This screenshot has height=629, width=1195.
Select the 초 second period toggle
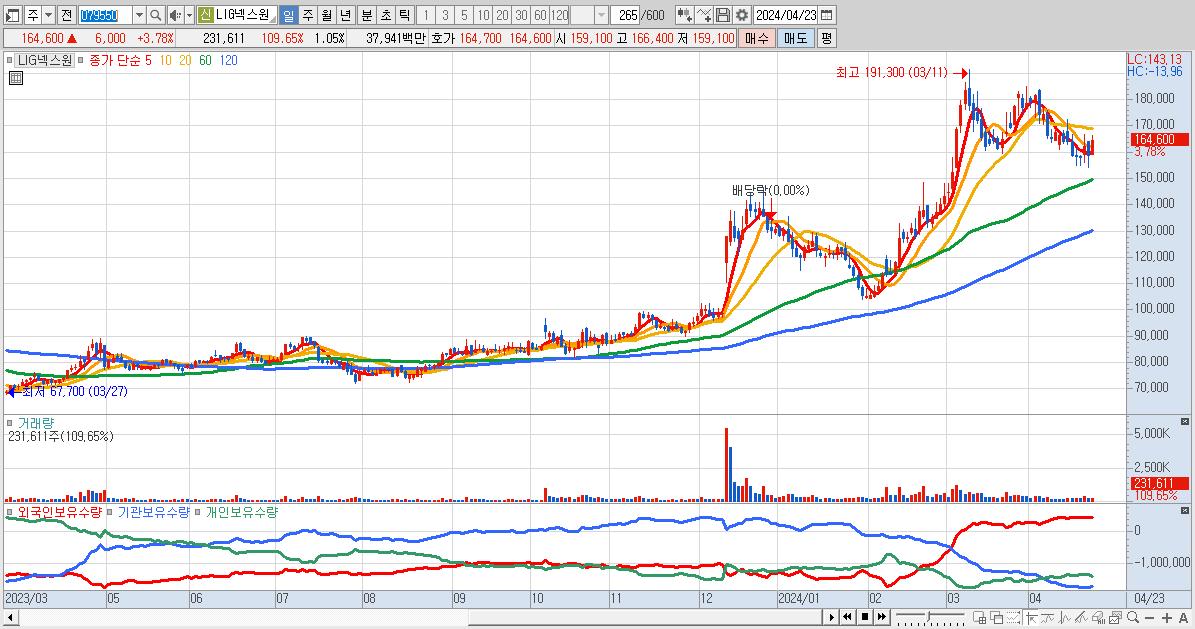point(386,15)
